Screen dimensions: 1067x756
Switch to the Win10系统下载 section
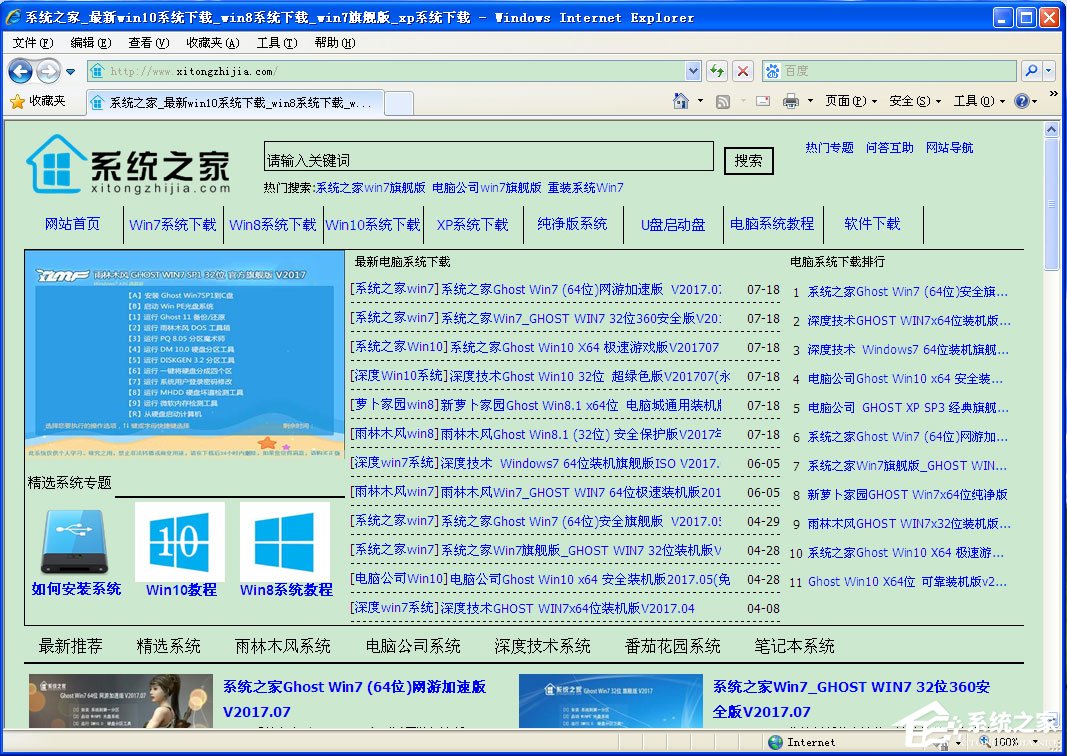click(373, 225)
